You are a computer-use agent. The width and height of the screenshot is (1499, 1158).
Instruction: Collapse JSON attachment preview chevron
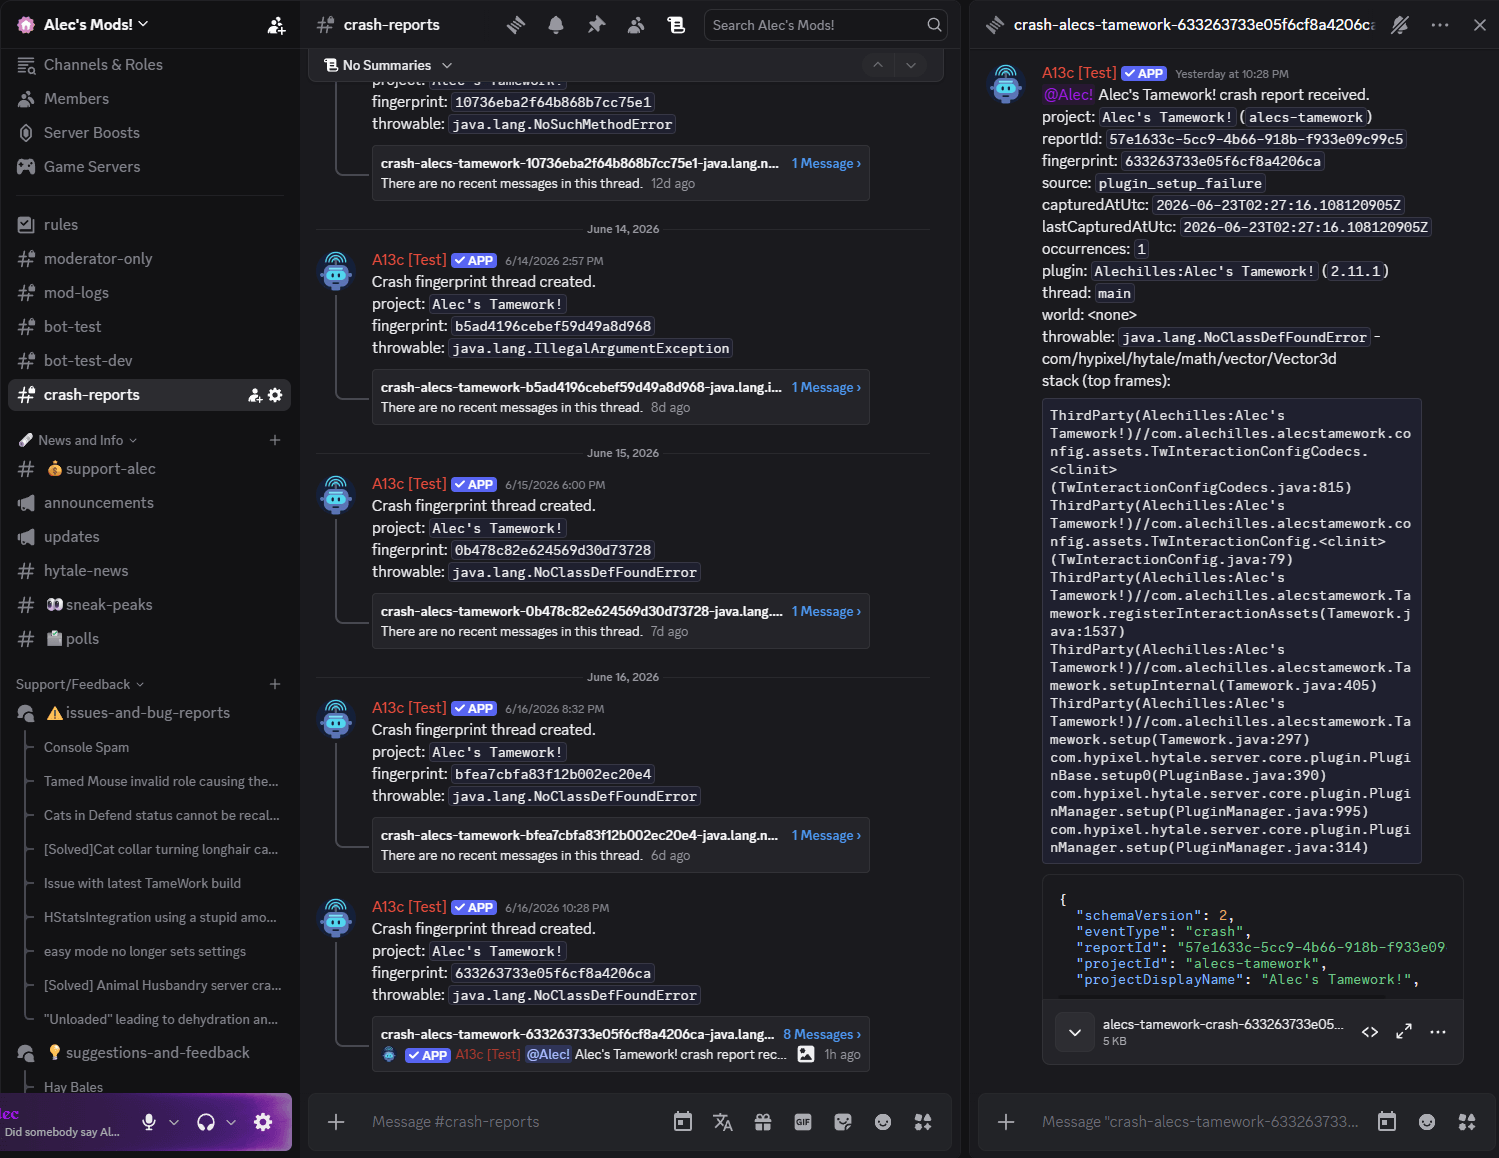(1075, 1032)
